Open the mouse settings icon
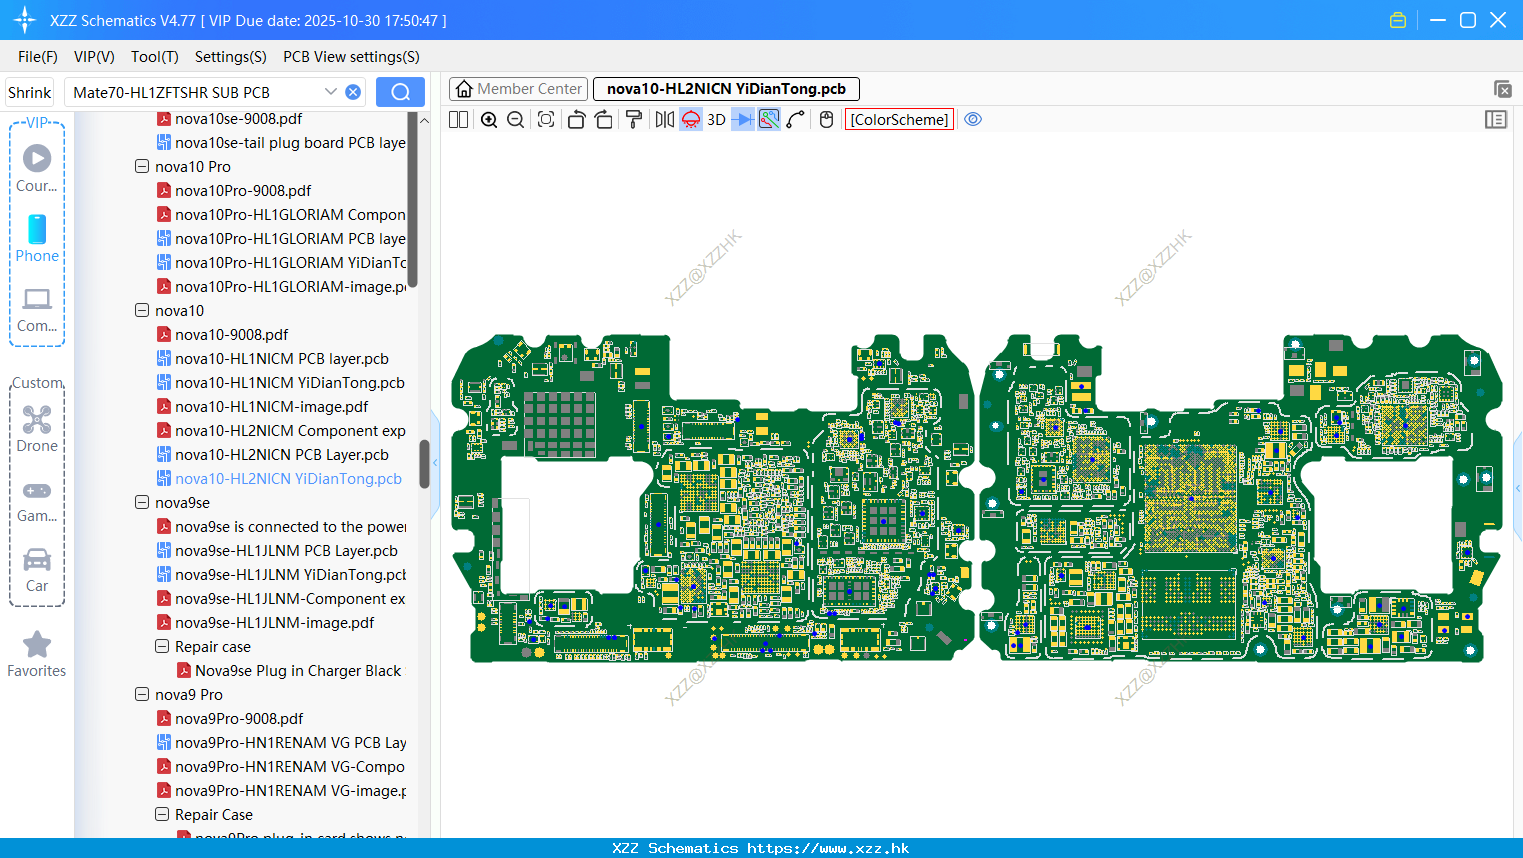 point(826,120)
